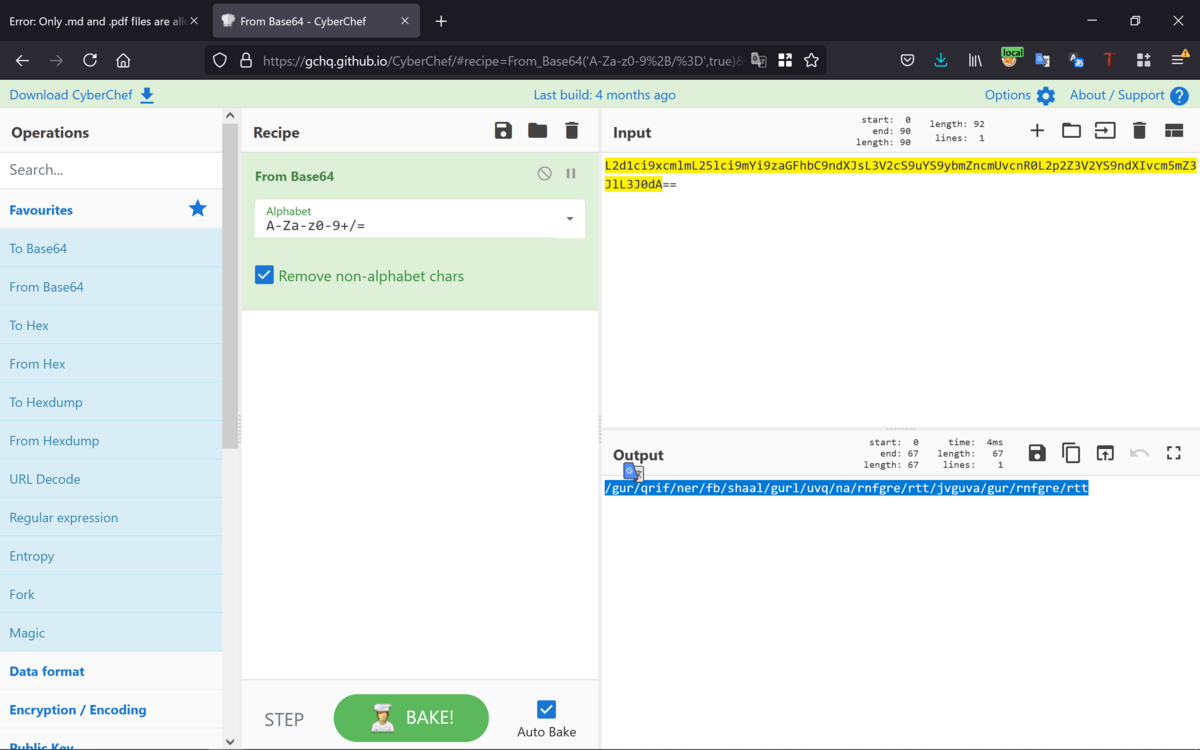Select the To Hex operation
The height and width of the screenshot is (750, 1200).
pos(111,325)
